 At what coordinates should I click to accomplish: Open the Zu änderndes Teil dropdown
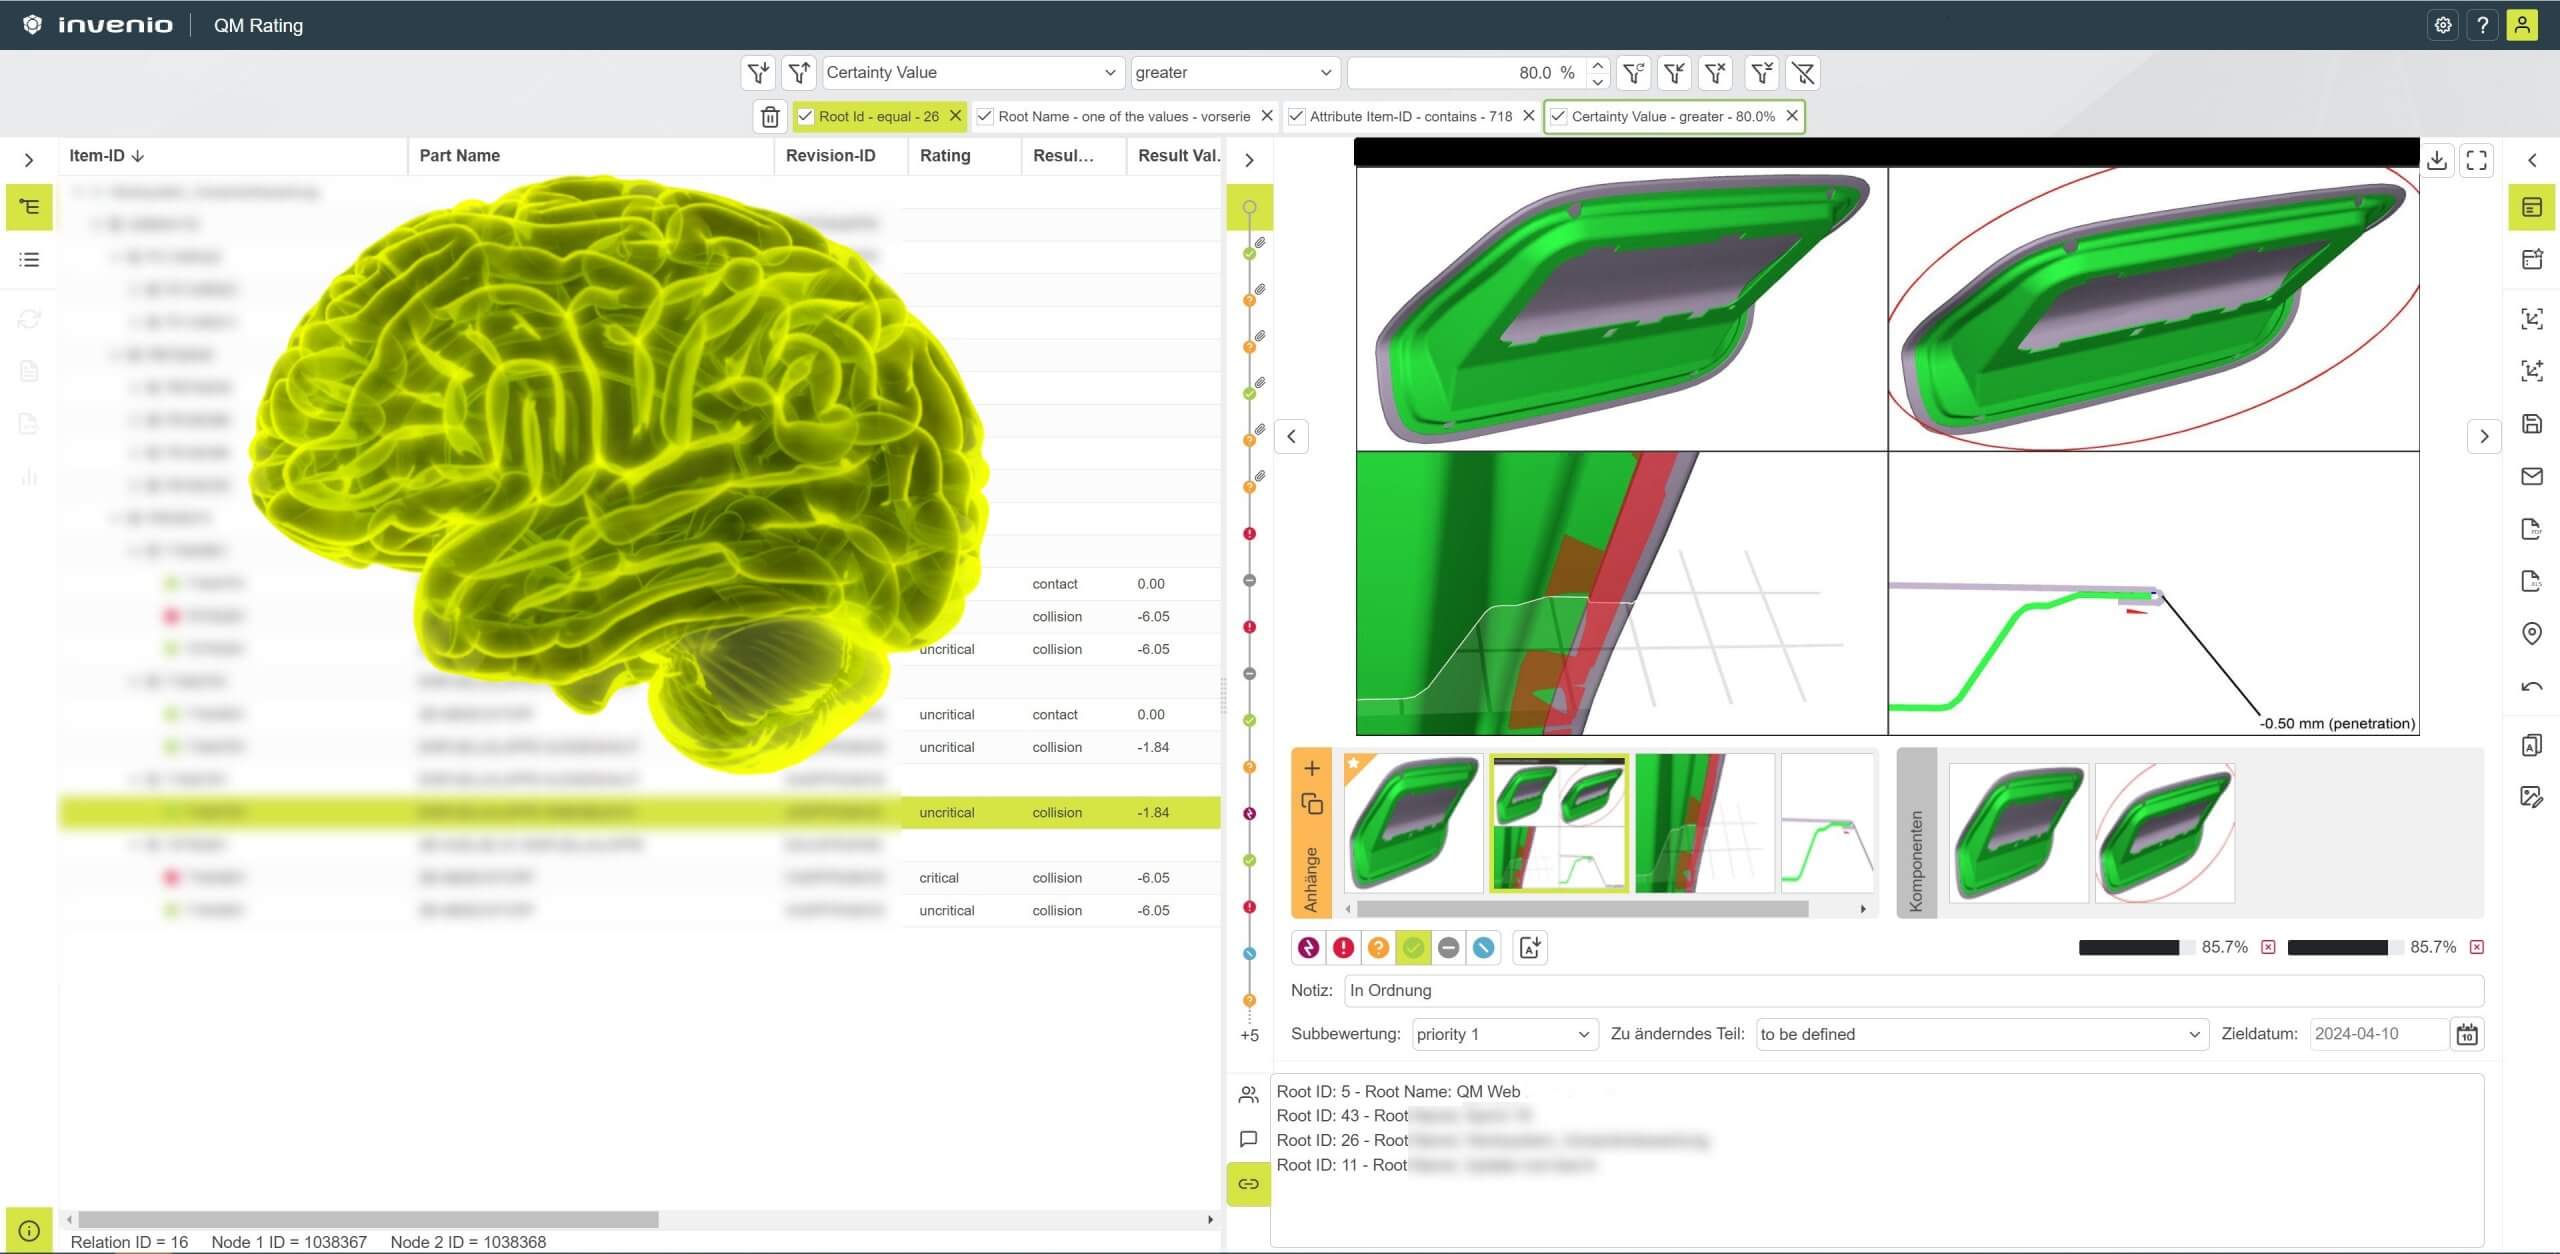pyautogui.click(x=1981, y=1034)
